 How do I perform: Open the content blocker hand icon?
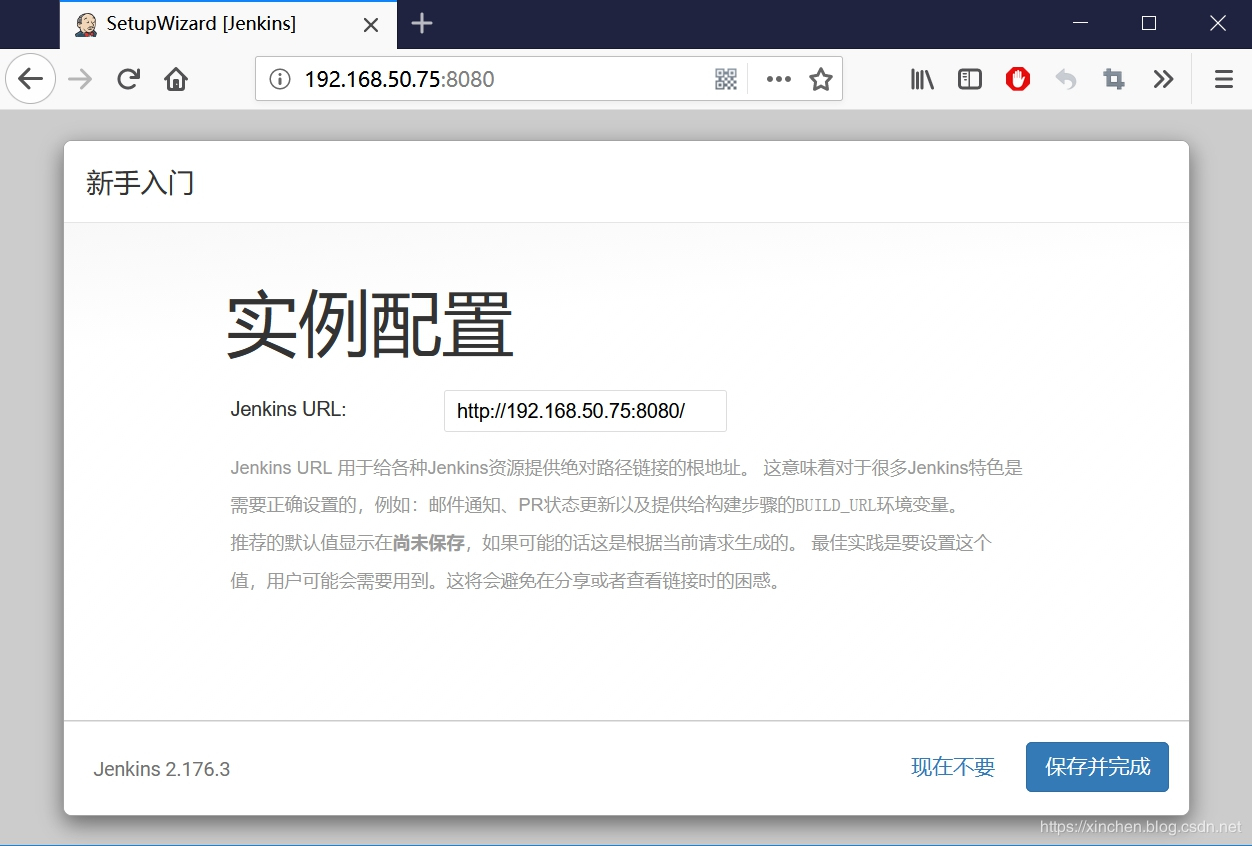pyautogui.click(x=1018, y=78)
